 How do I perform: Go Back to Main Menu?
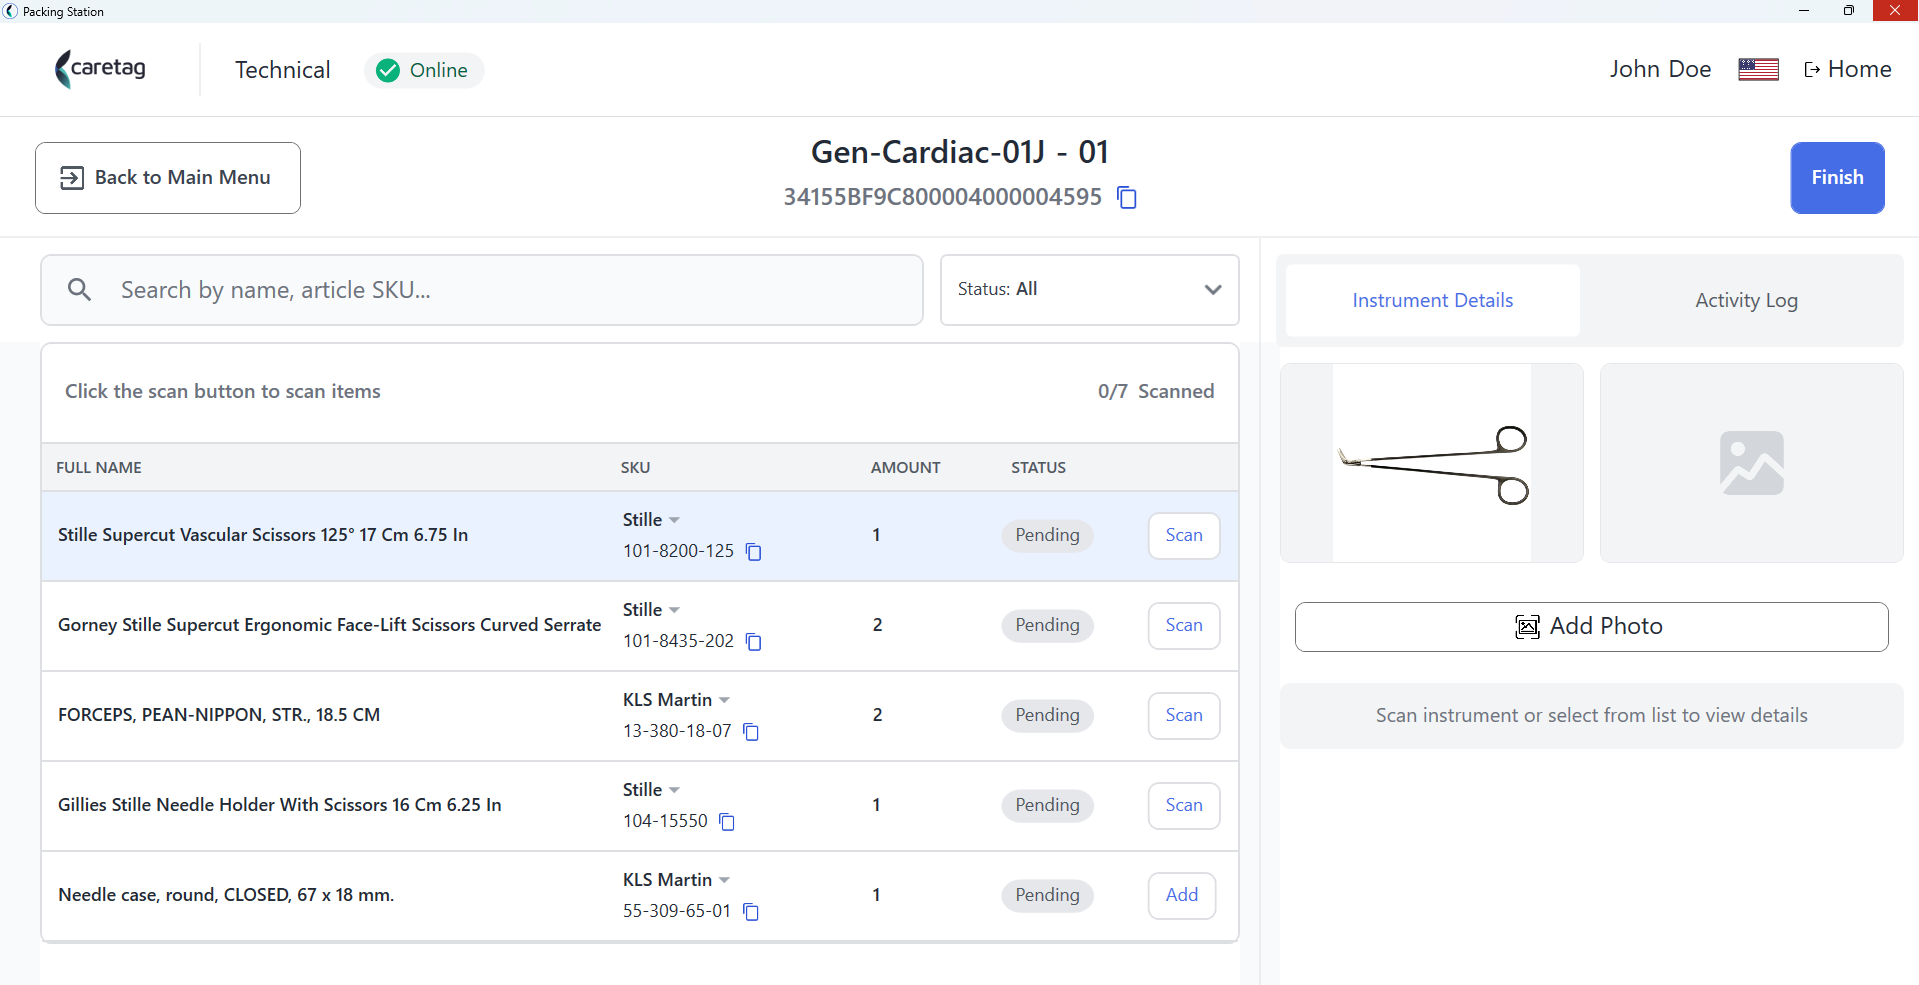click(168, 178)
